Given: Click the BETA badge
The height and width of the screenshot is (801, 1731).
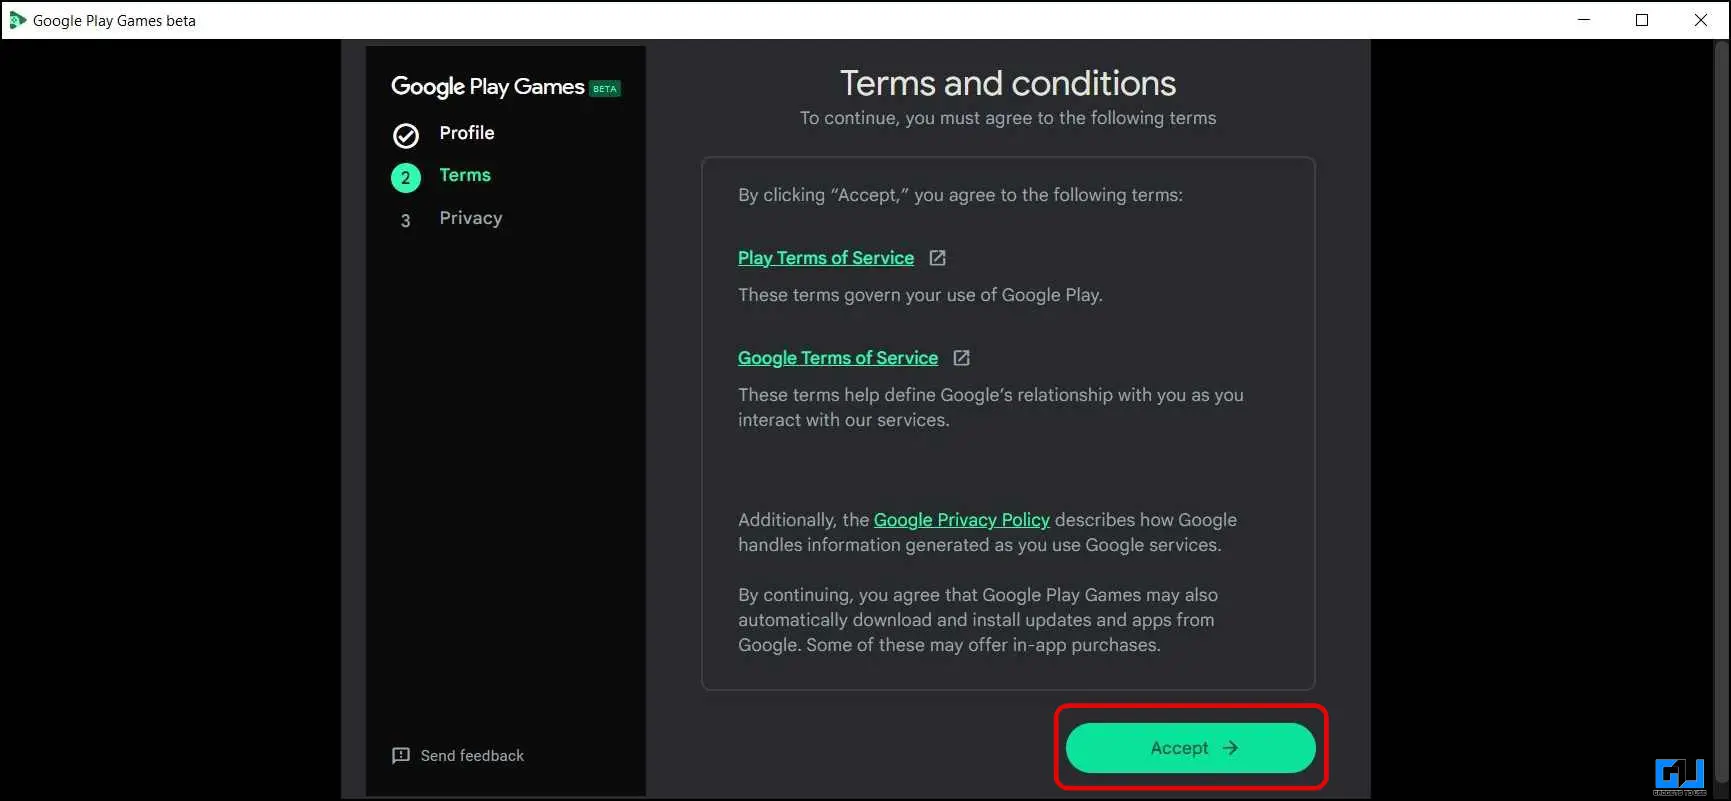Looking at the screenshot, I should tap(605, 89).
